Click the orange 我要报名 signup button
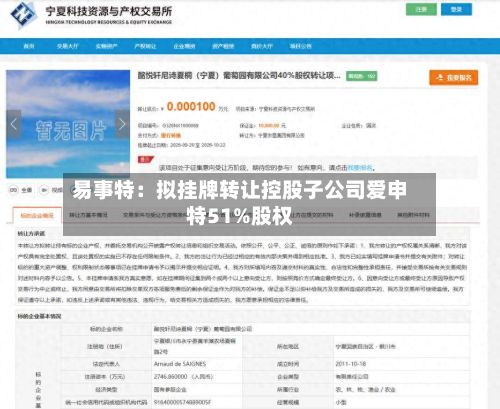Screen dimensions: 500x409 [x=454, y=78]
